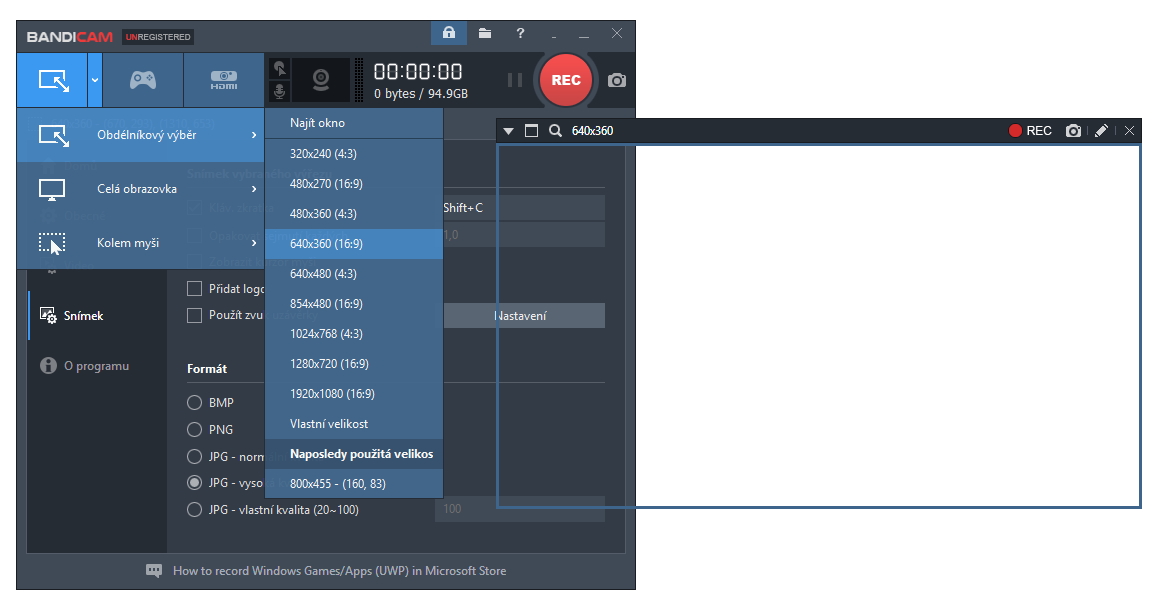The height and width of the screenshot is (606, 1175).
Task: Open Snímek sidebar tab
Action: (x=96, y=315)
